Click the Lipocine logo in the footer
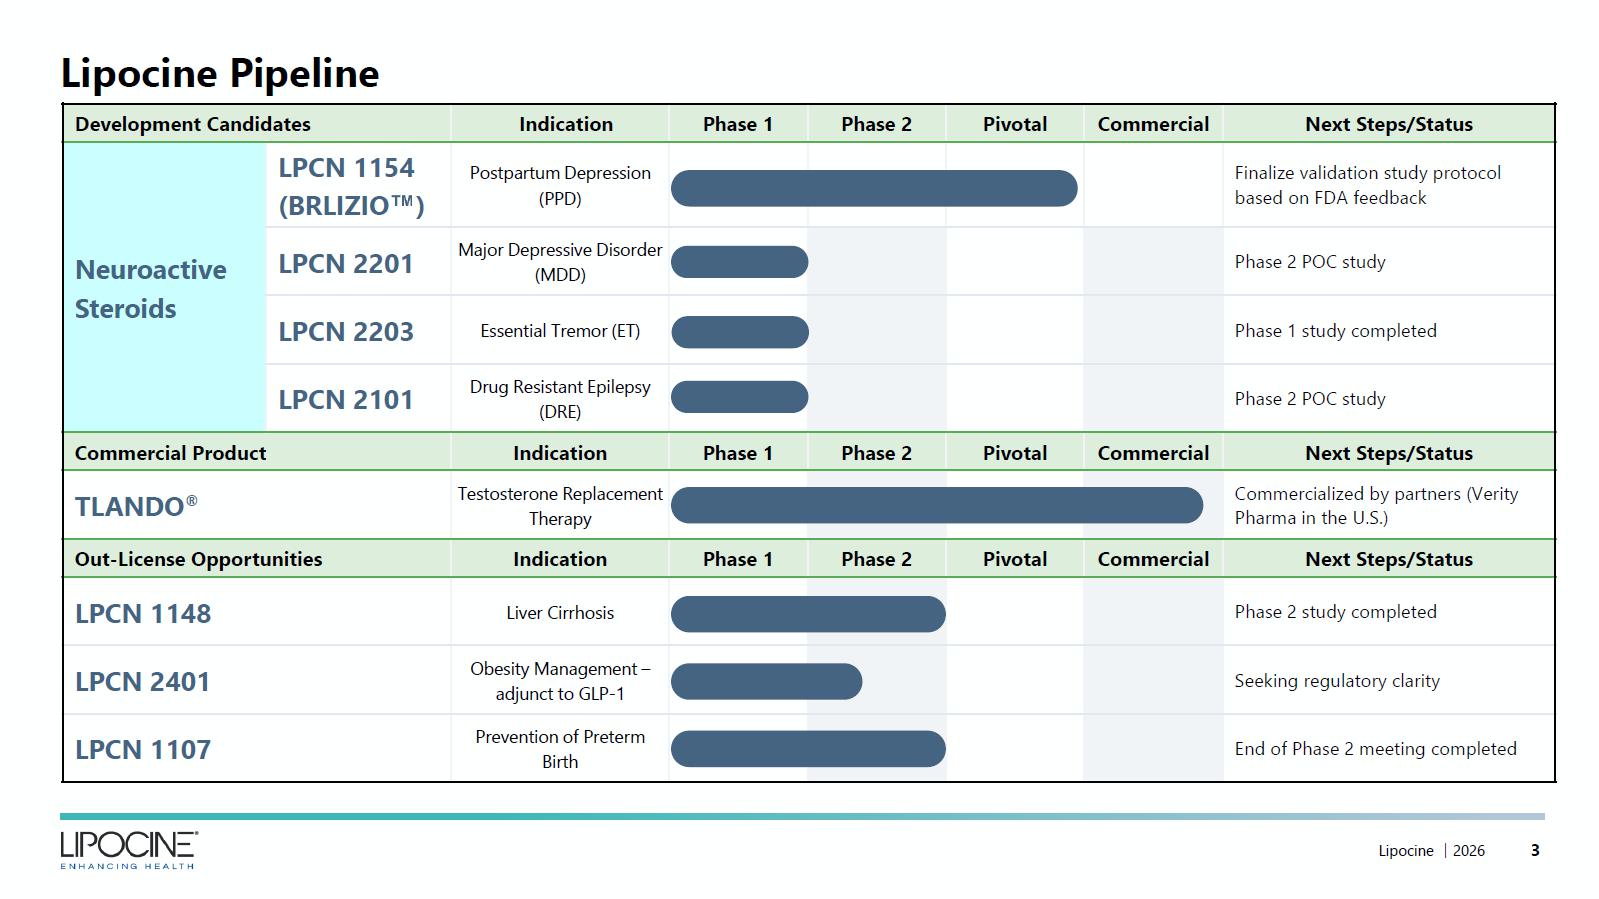1599x899 pixels. [x=129, y=850]
